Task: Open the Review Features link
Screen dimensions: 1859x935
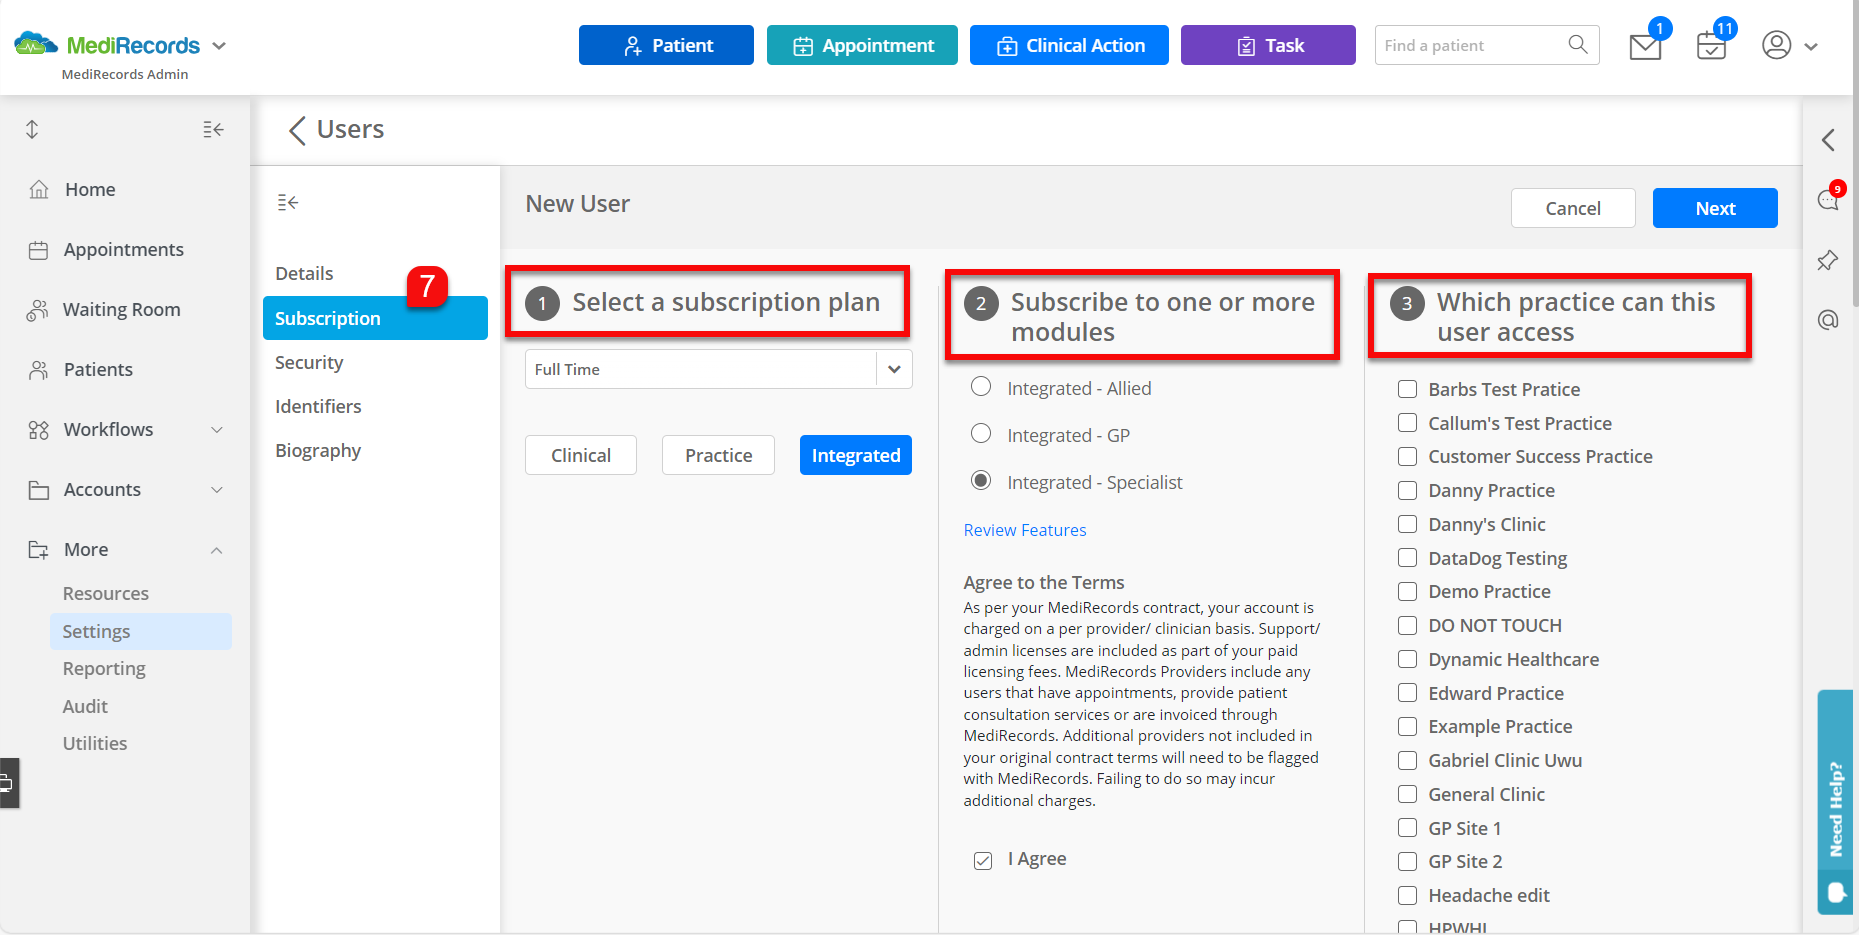Action: click(x=1024, y=529)
